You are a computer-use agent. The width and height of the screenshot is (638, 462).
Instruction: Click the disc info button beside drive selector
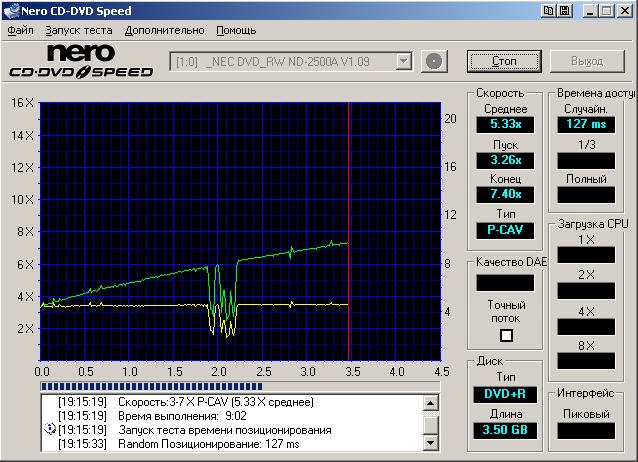click(x=433, y=62)
